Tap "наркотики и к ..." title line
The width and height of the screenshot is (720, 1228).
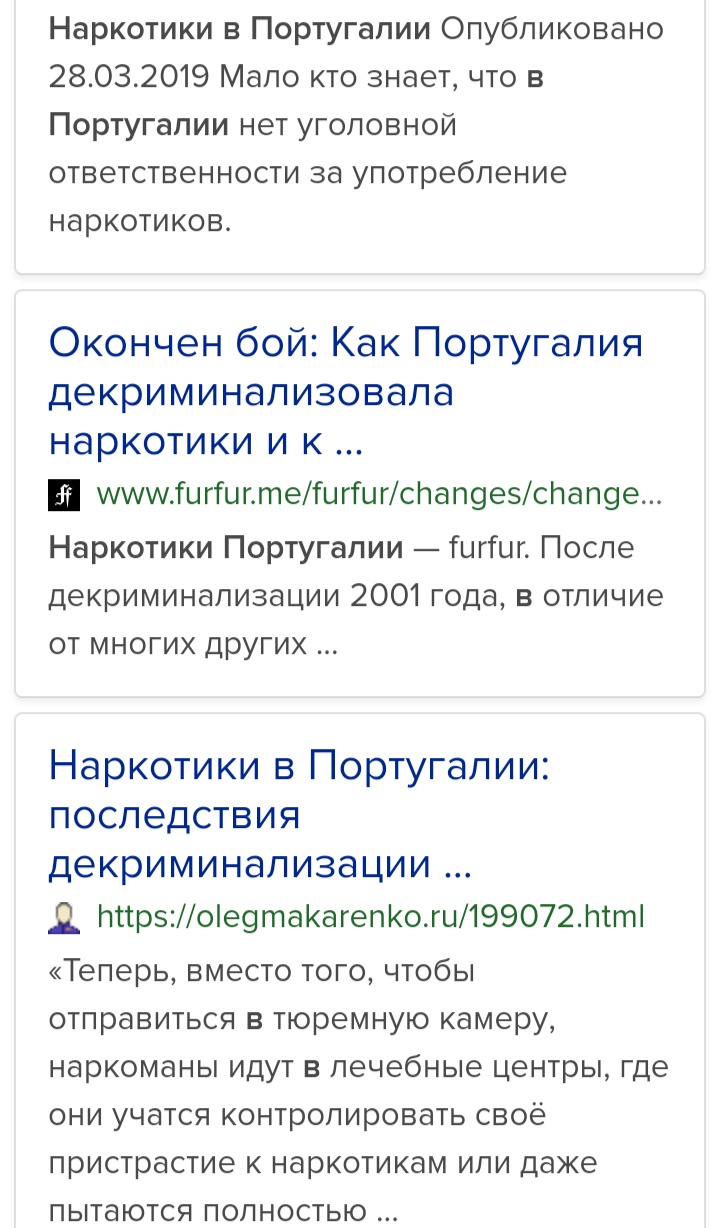coord(205,440)
